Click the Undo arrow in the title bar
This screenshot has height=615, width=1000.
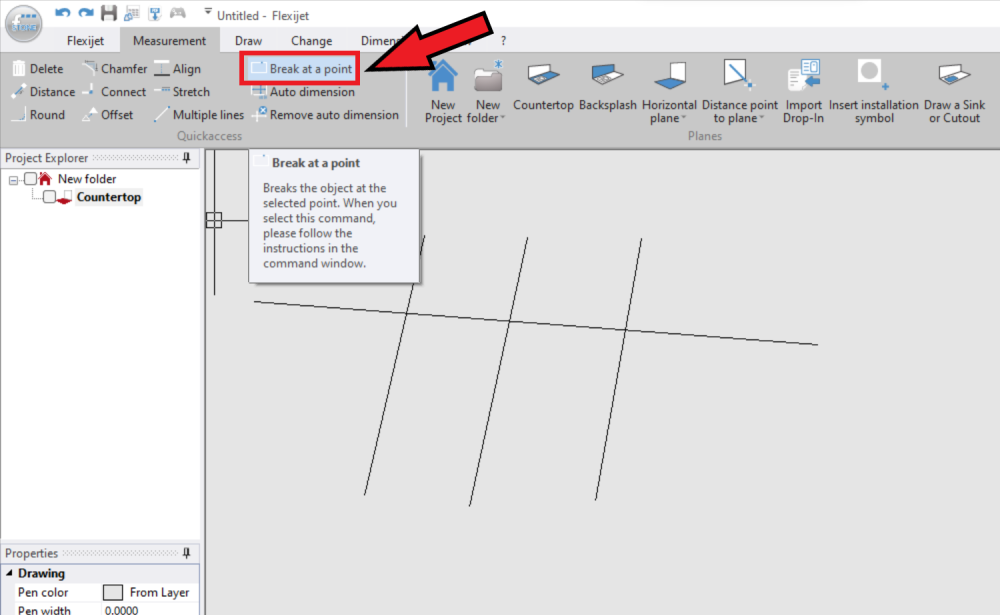tap(62, 12)
